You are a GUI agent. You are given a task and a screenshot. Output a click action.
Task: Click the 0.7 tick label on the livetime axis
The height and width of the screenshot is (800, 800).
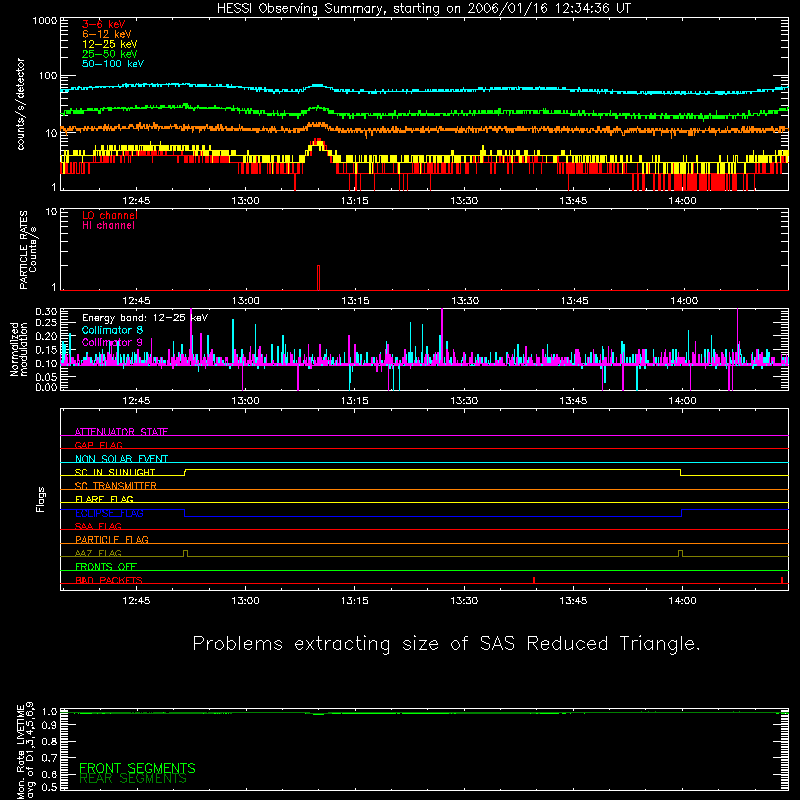tap(49, 758)
